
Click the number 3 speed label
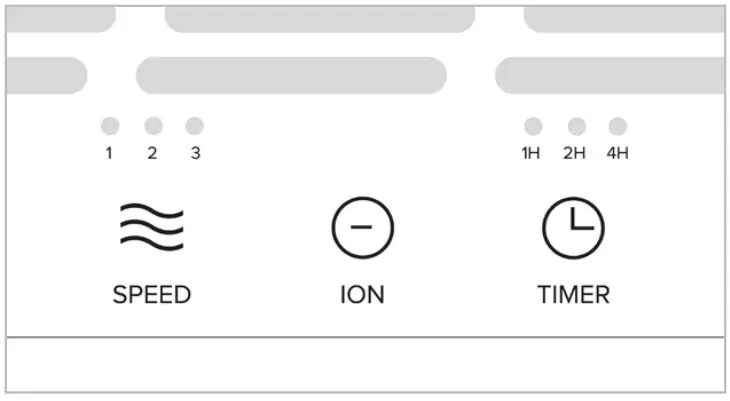pos(195,154)
